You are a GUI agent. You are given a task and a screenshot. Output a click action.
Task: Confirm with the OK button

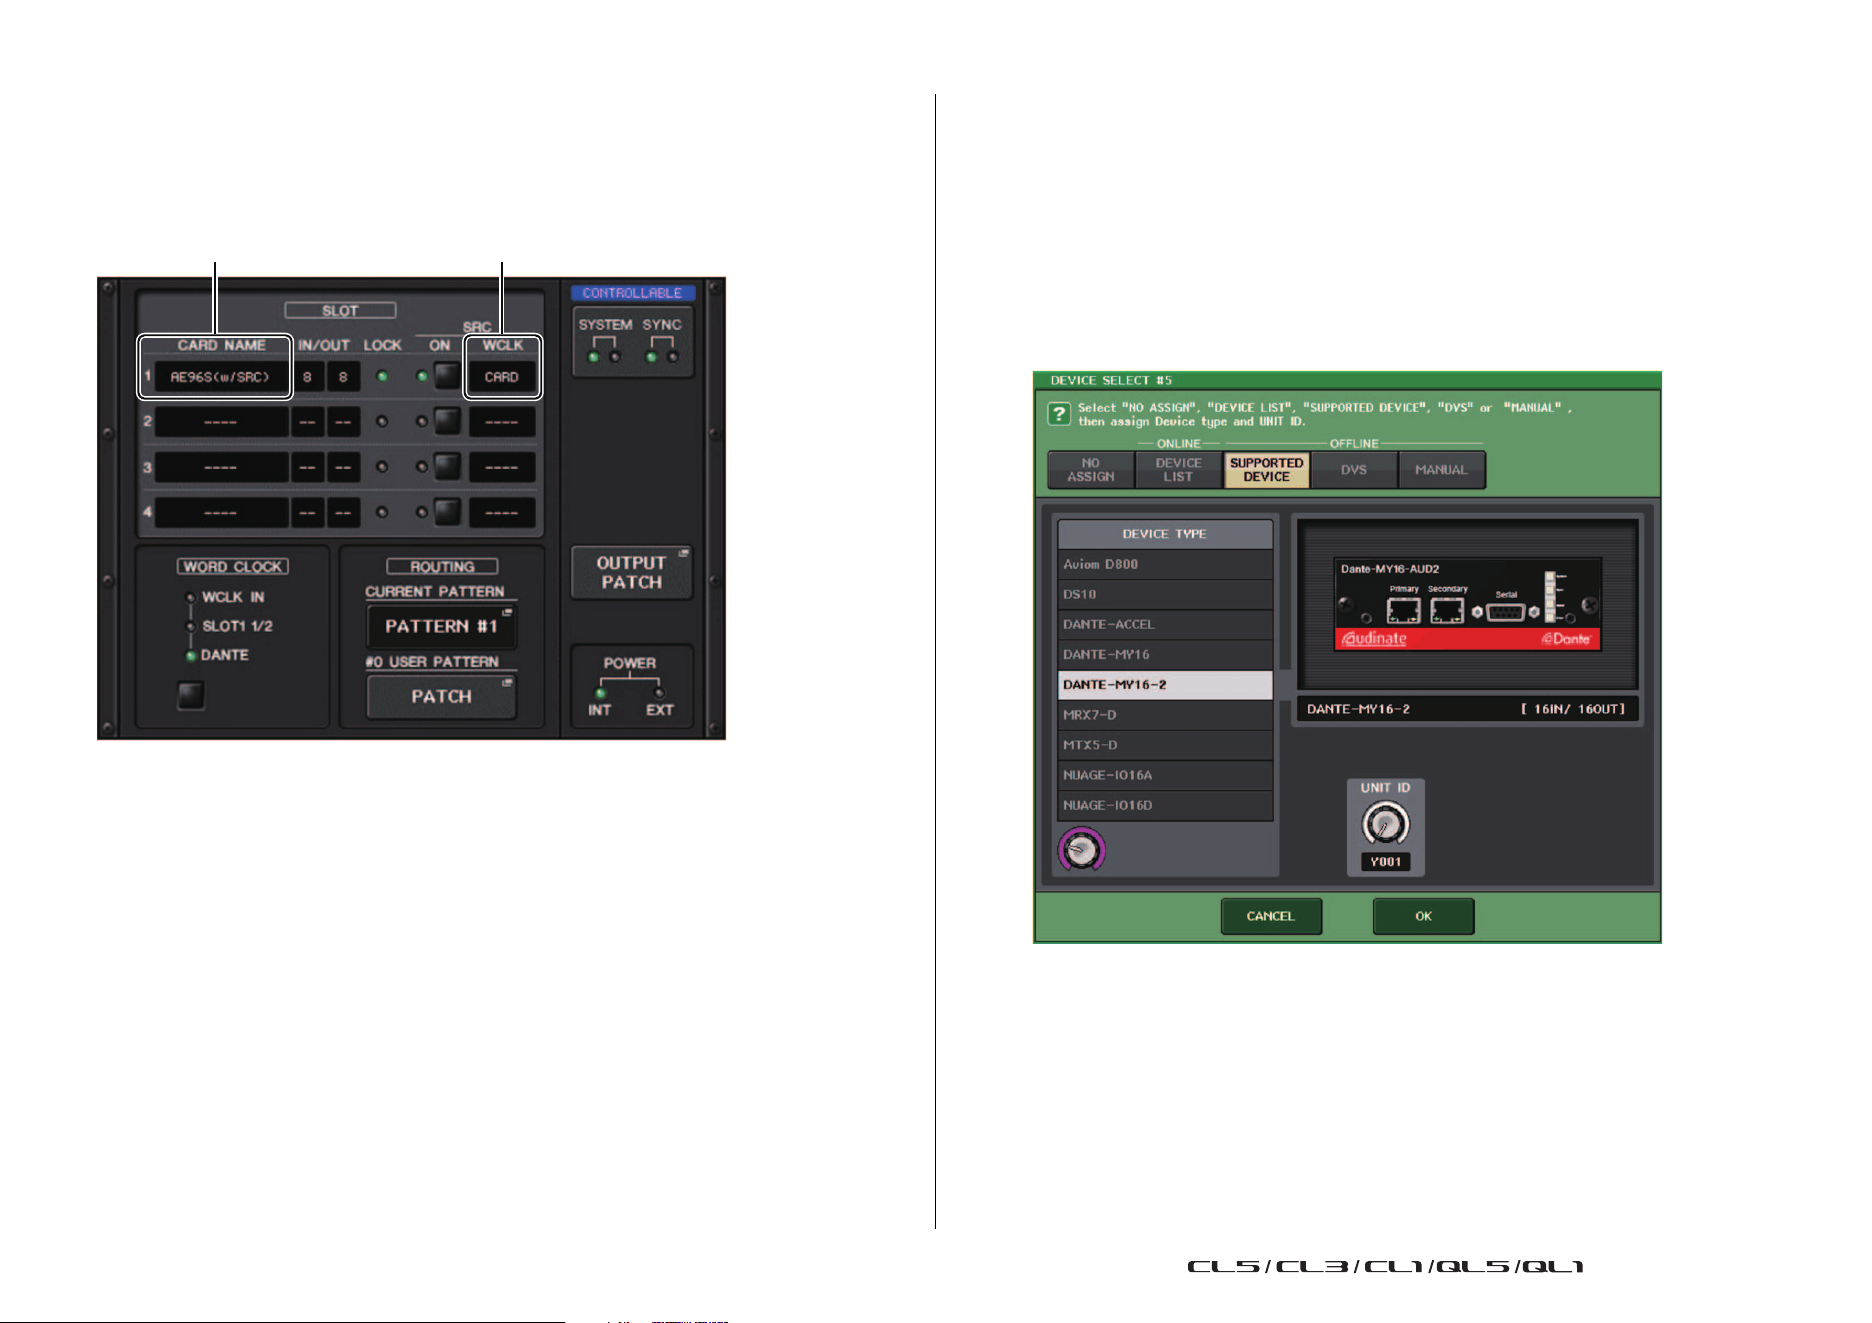(1423, 916)
